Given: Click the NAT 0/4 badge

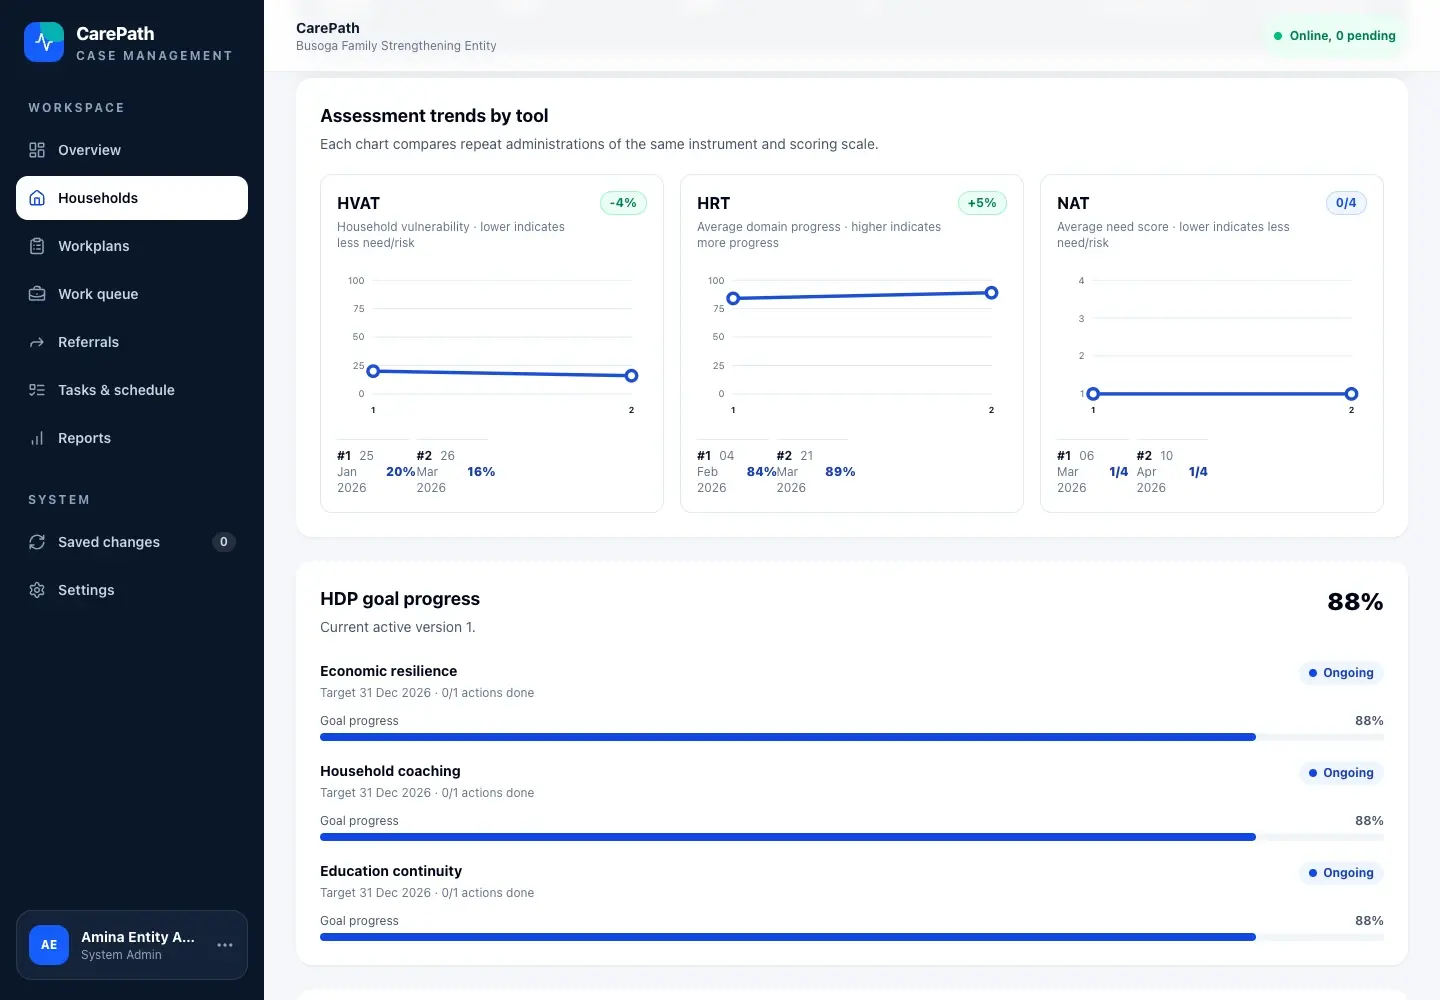Looking at the screenshot, I should click(x=1346, y=203).
